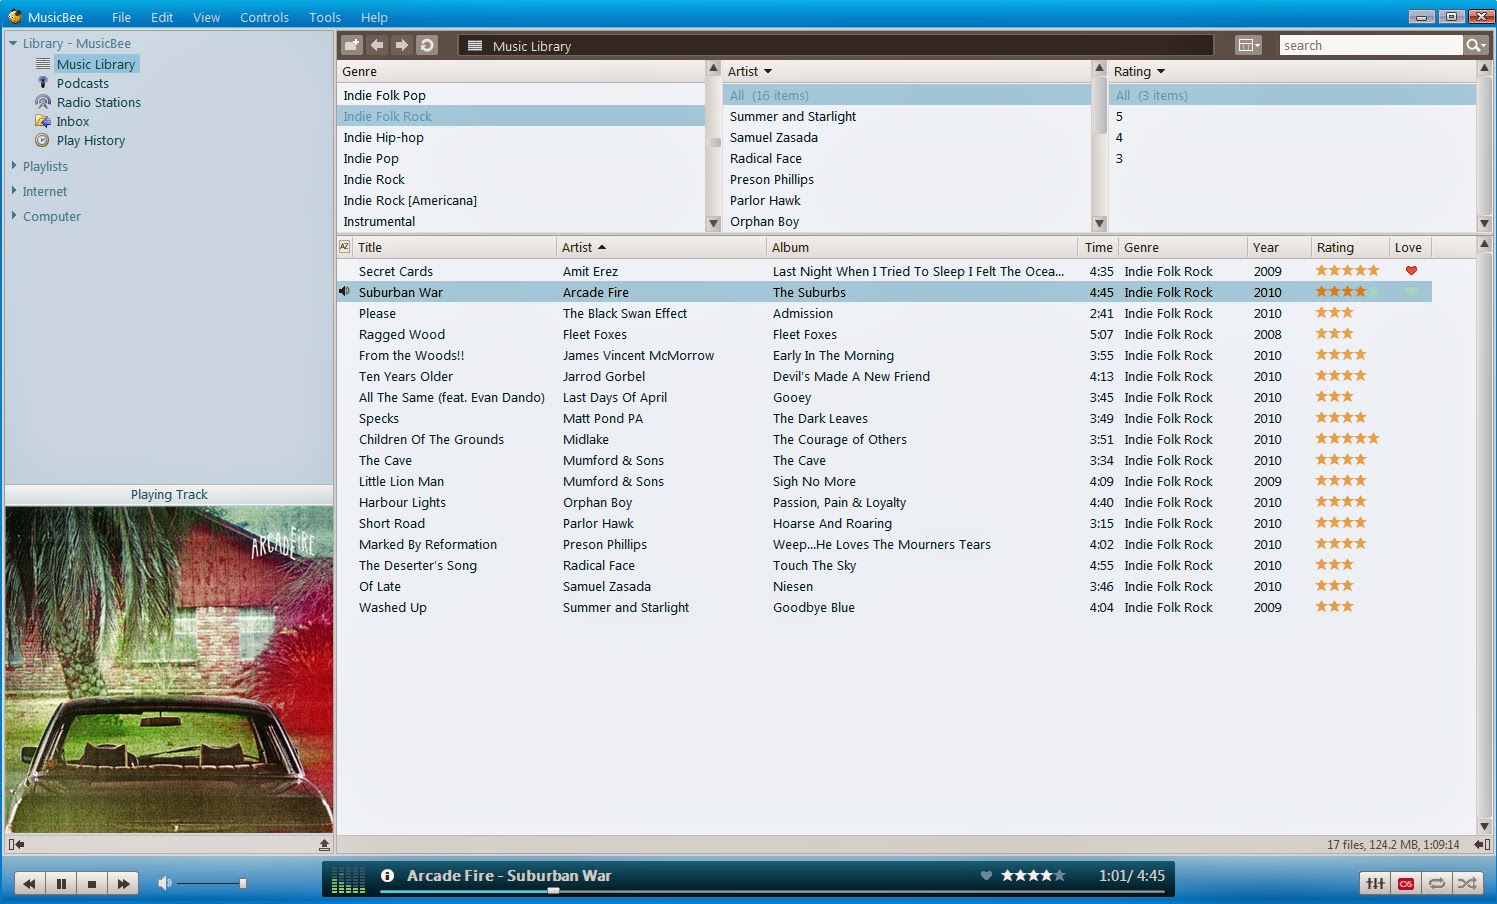Expand the Playlists tree node
This screenshot has width=1497, height=904.
pos(14,166)
